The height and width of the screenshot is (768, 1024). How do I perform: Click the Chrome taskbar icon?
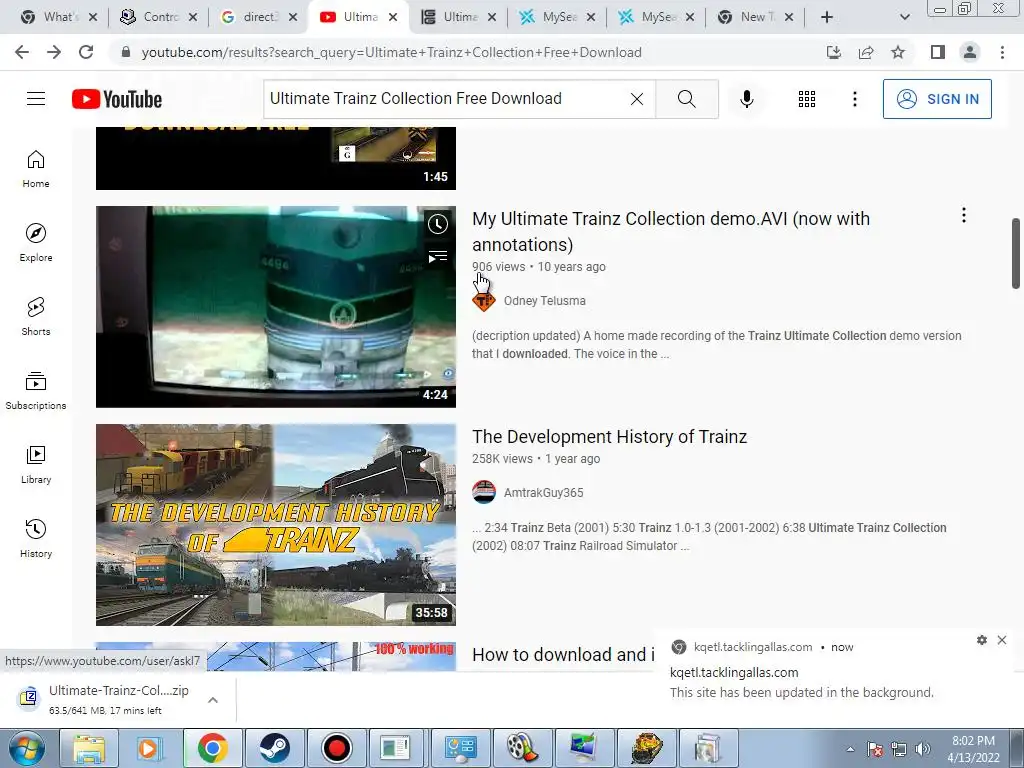(212, 748)
